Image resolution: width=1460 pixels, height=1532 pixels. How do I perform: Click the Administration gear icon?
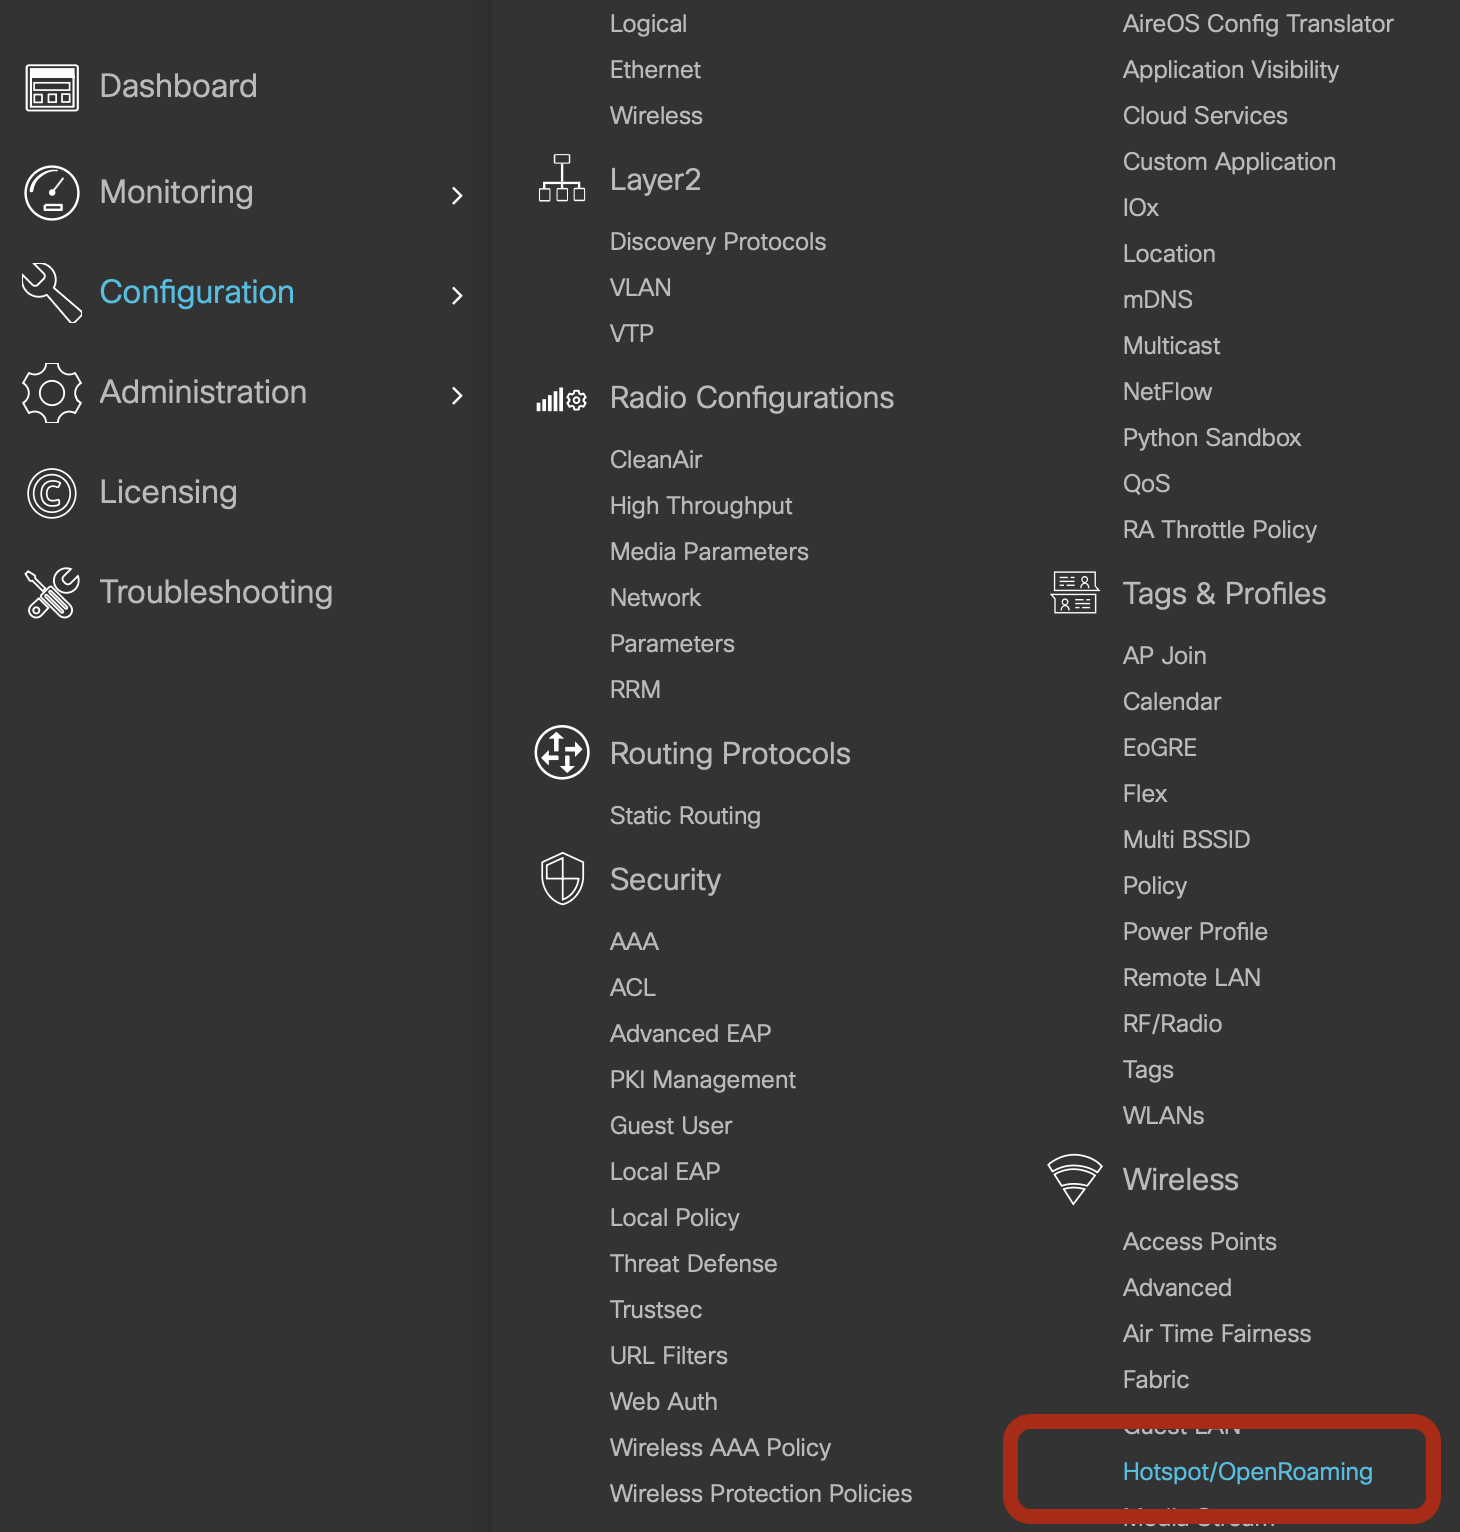[x=52, y=393]
